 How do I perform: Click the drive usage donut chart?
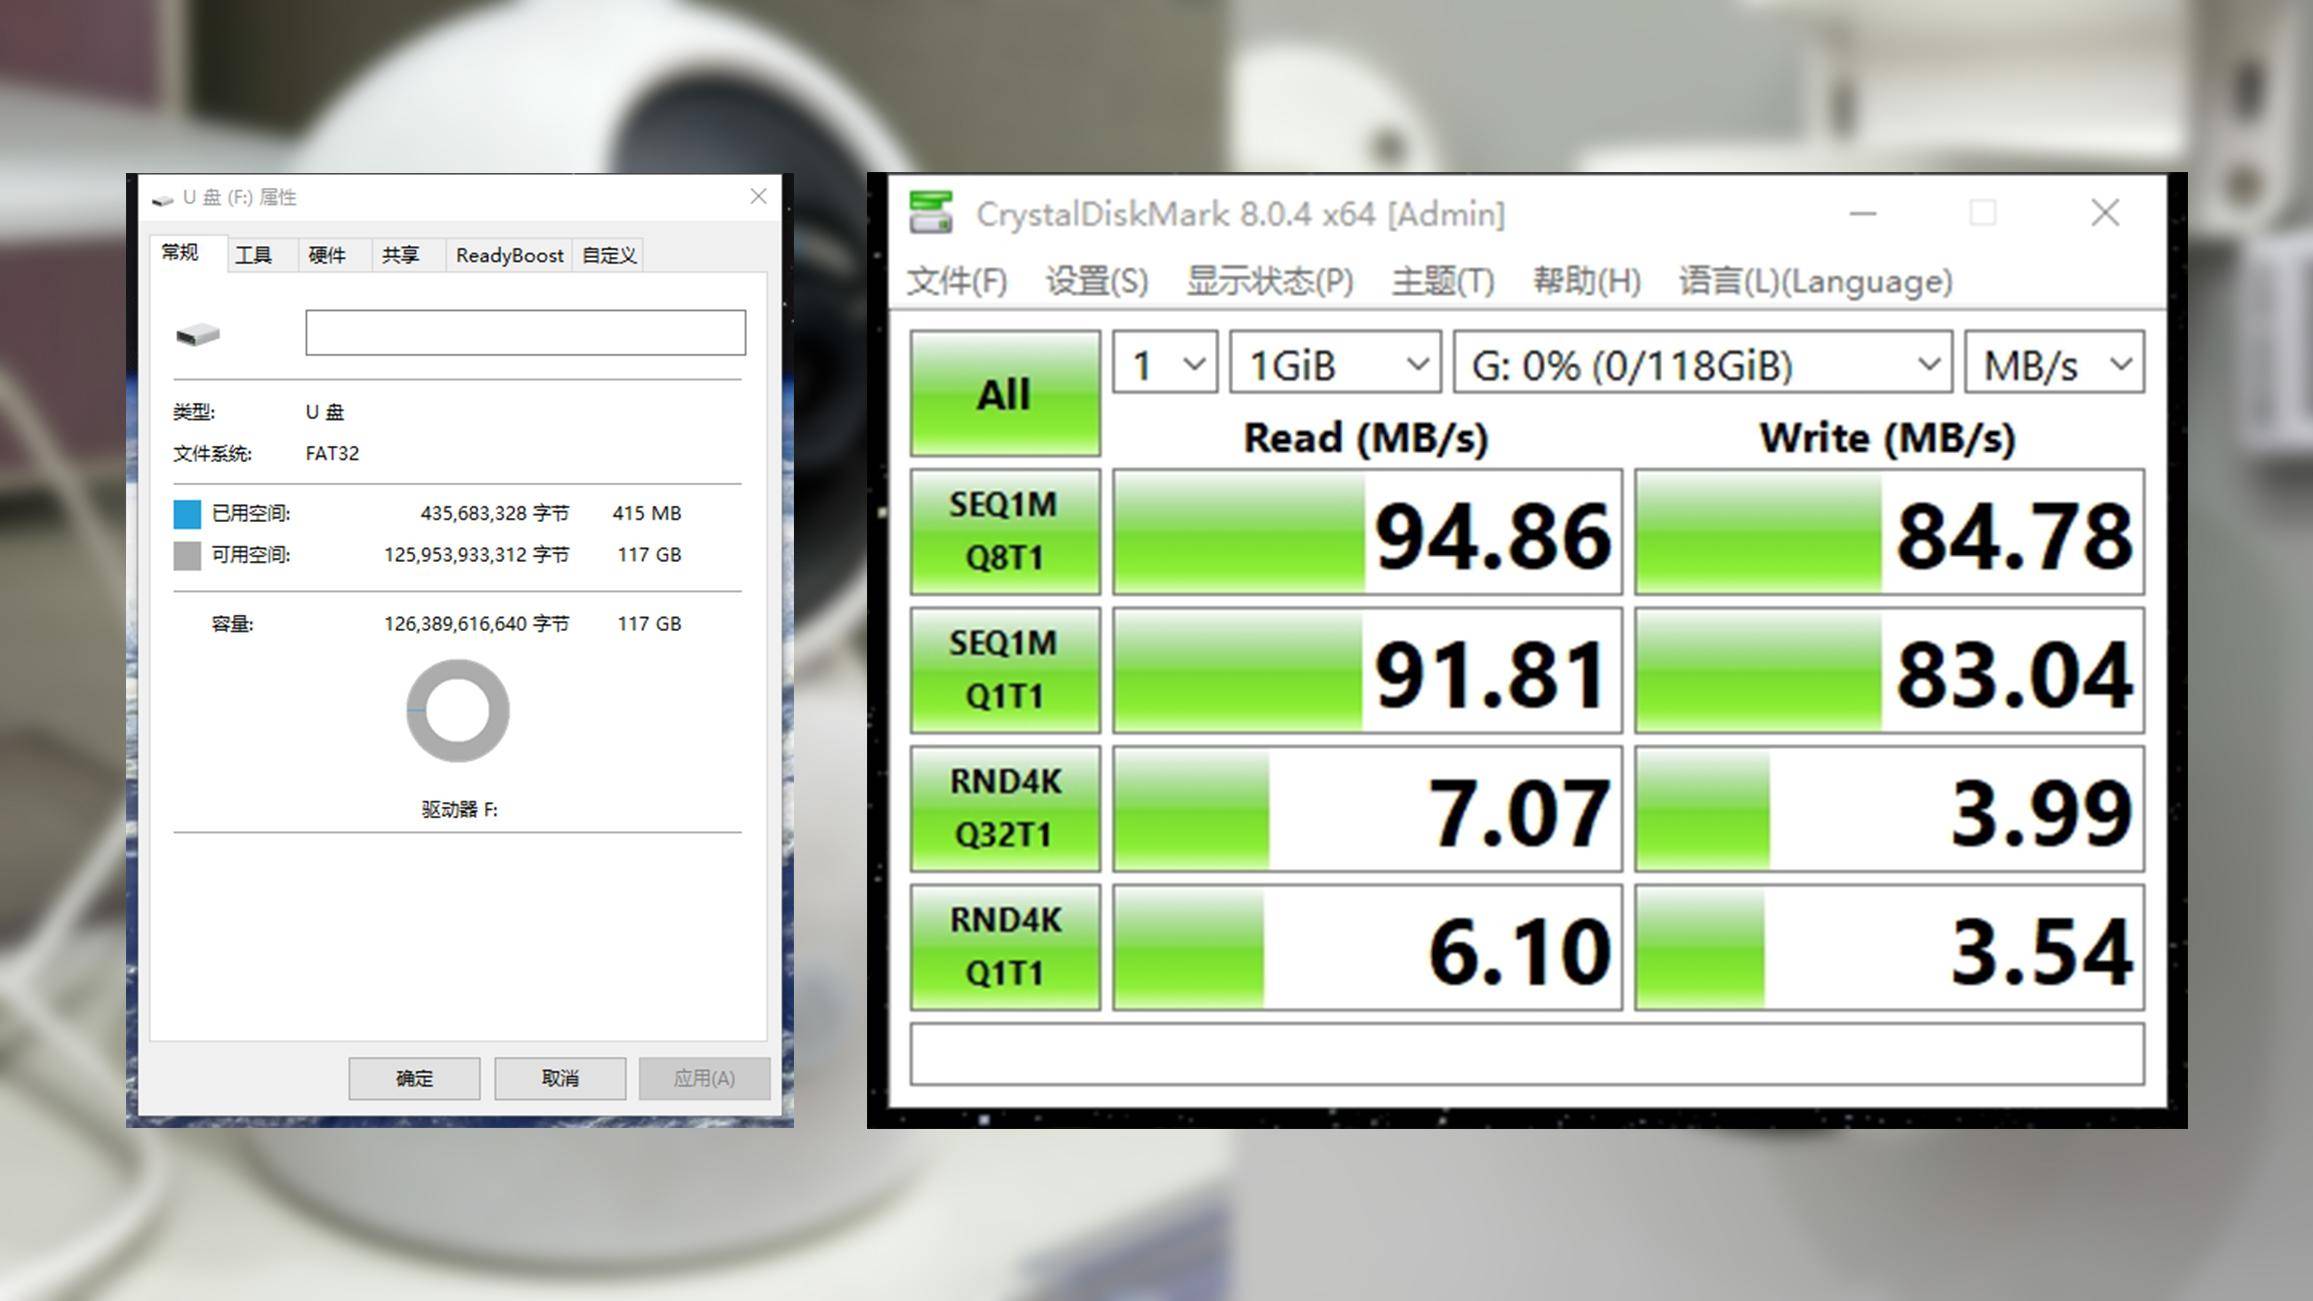[458, 711]
